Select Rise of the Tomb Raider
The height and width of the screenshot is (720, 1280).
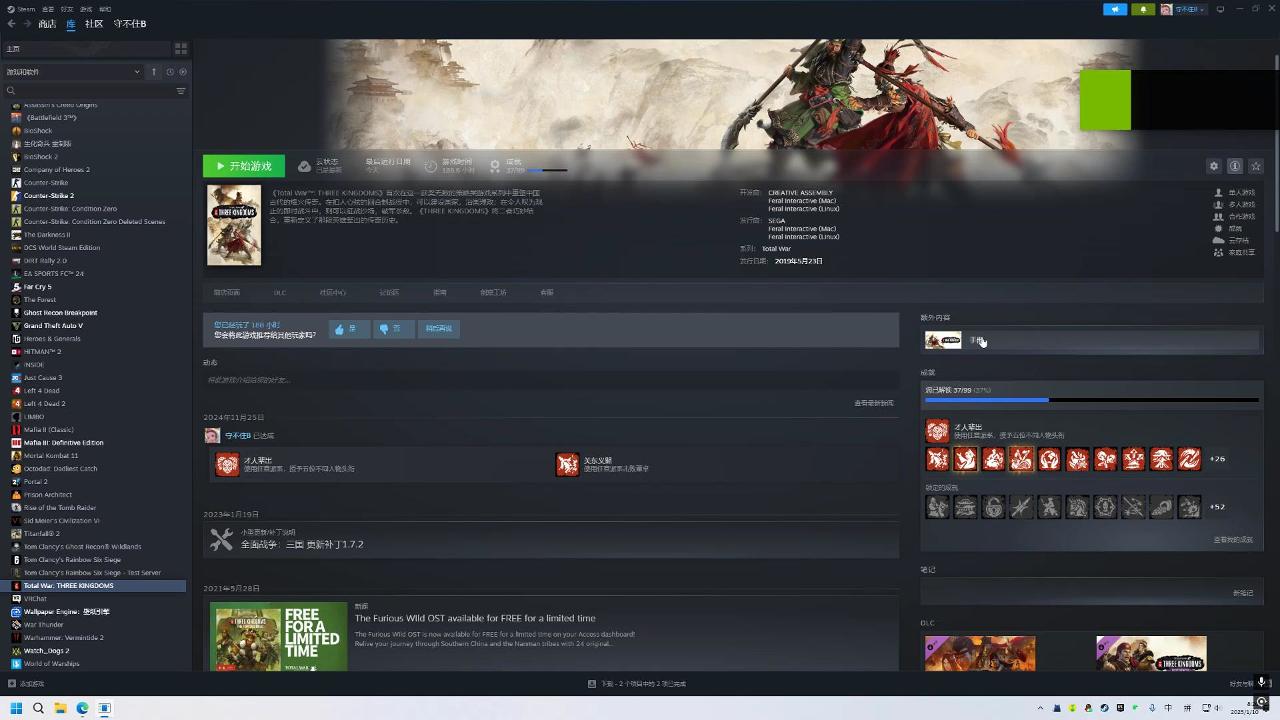[x=58, y=508]
